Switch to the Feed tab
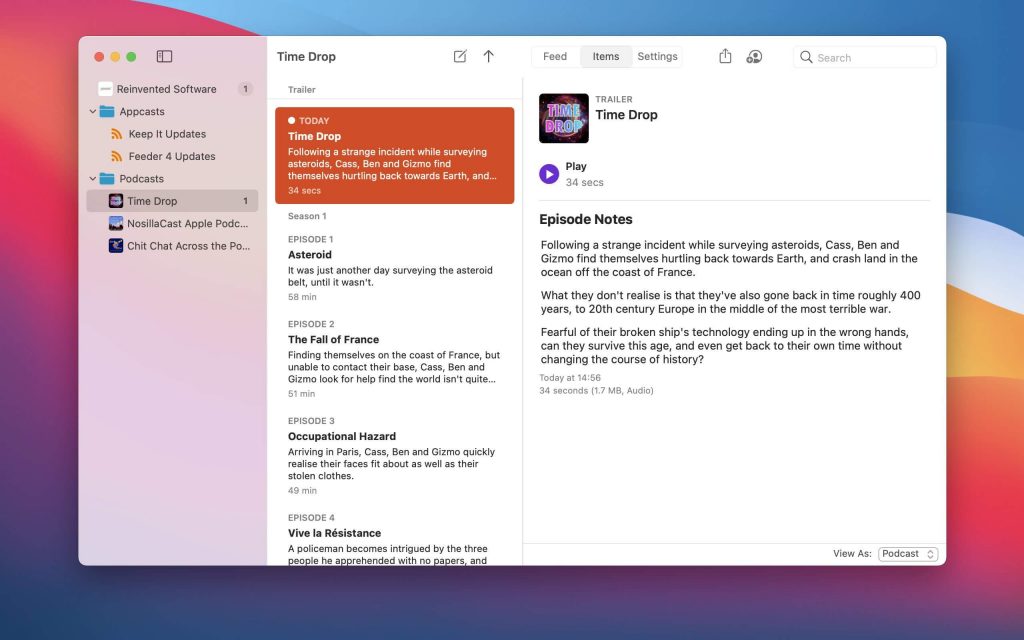1024x640 pixels. tap(555, 57)
